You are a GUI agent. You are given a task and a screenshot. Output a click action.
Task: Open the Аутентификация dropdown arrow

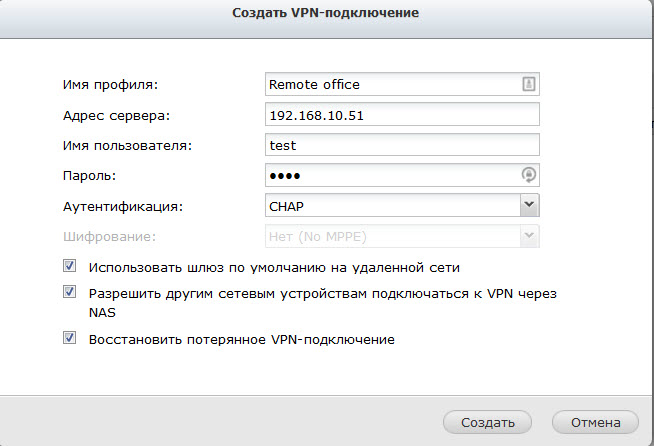[529, 205]
